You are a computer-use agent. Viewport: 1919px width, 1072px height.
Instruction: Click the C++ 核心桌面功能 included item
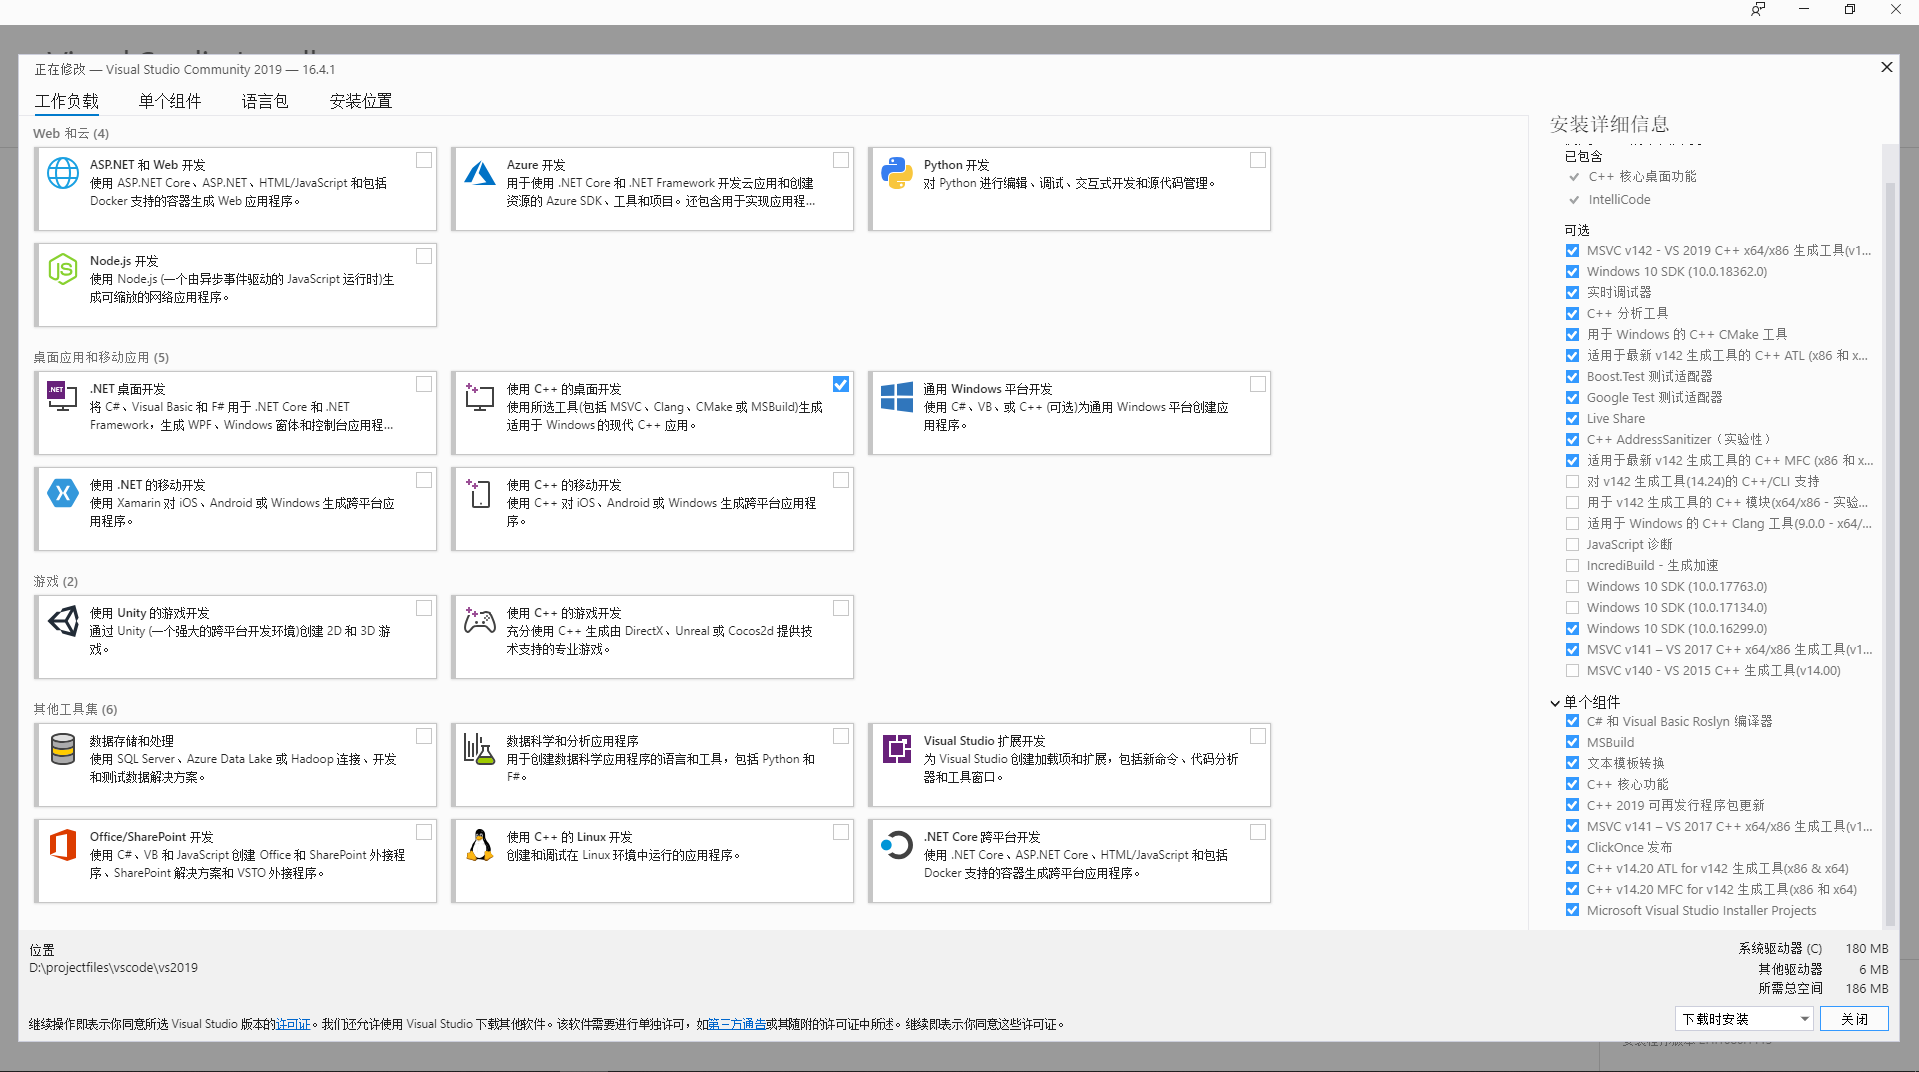pos(1642,177)
